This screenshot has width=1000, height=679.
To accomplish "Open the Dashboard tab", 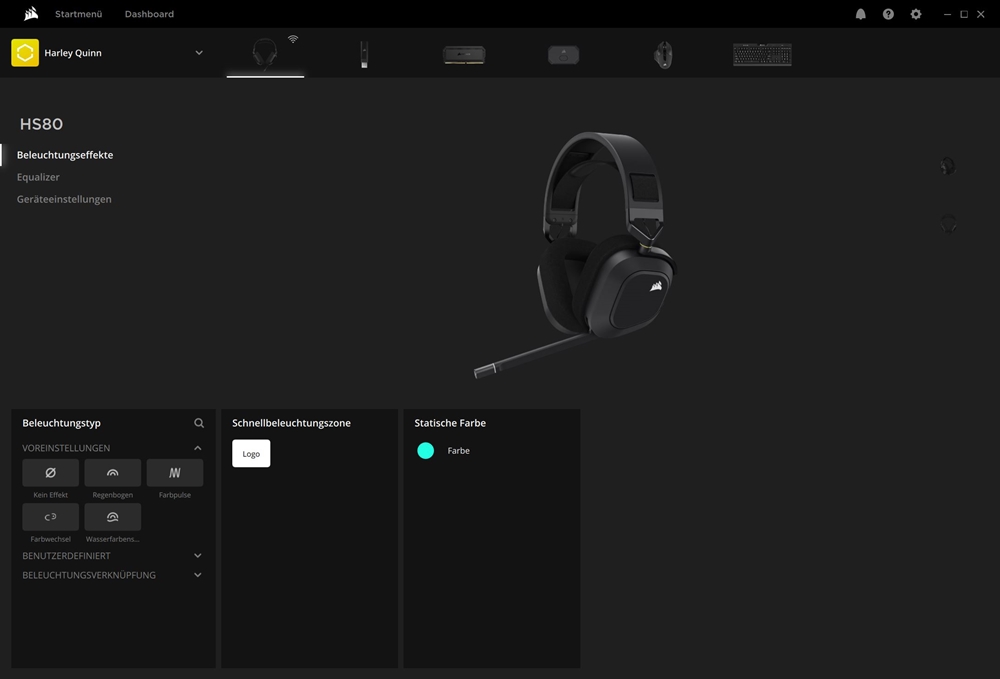I will click(149, 14).
